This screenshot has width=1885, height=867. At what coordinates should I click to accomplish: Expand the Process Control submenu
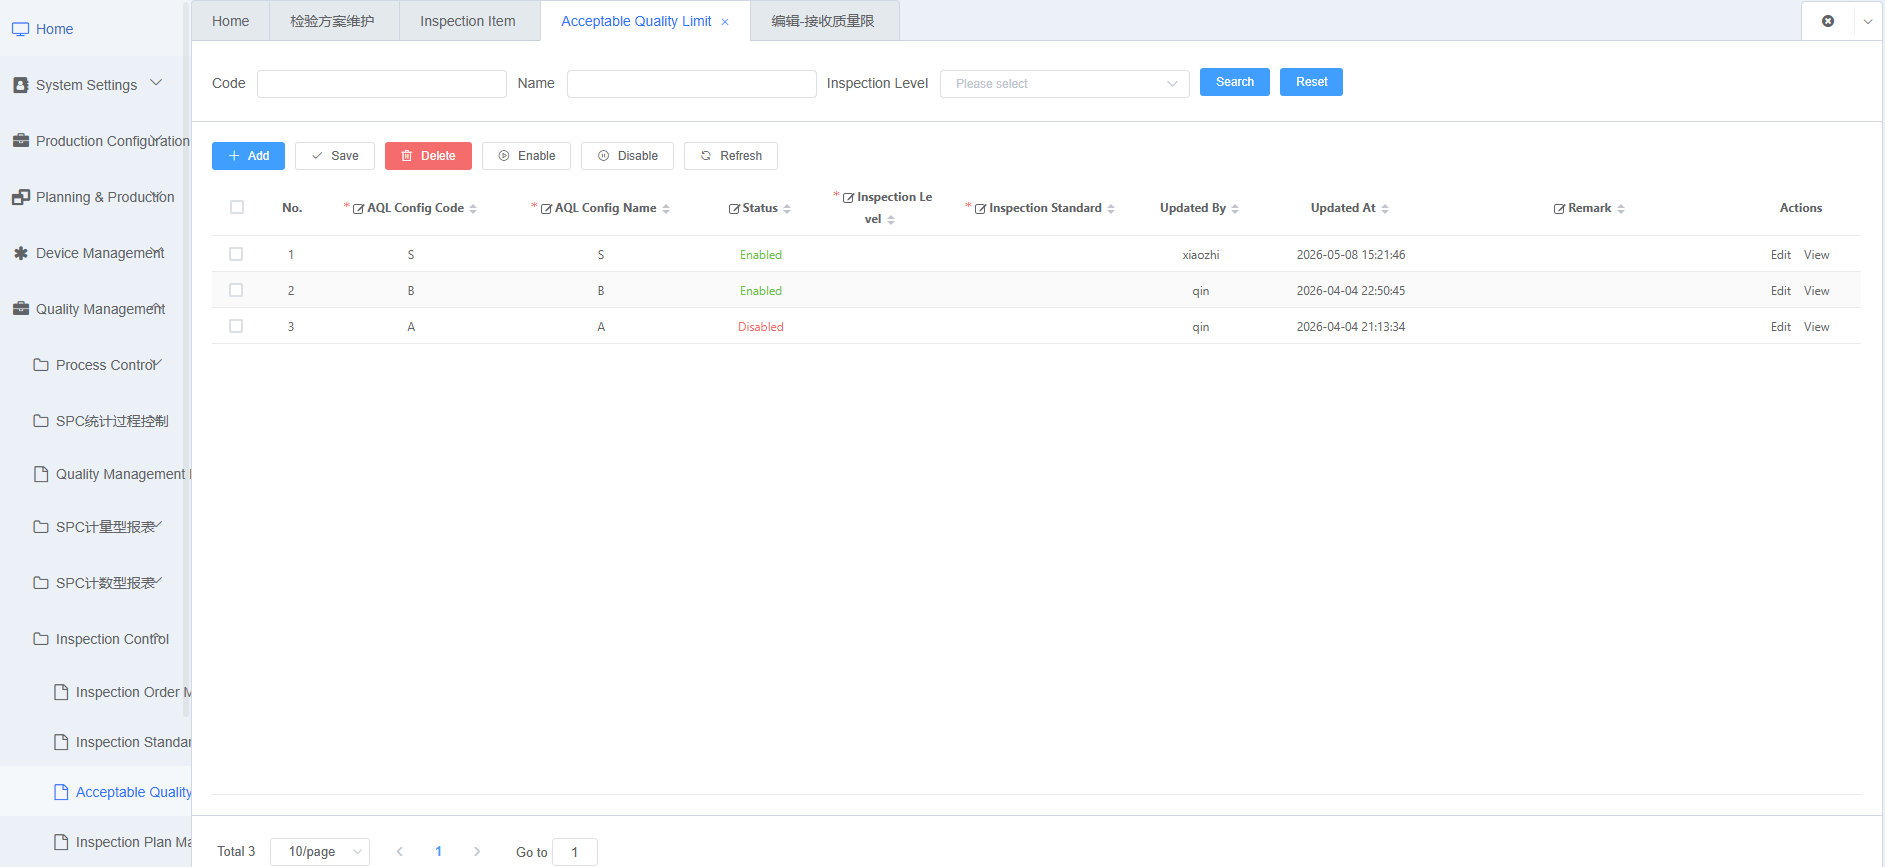[x=157, y=363]
